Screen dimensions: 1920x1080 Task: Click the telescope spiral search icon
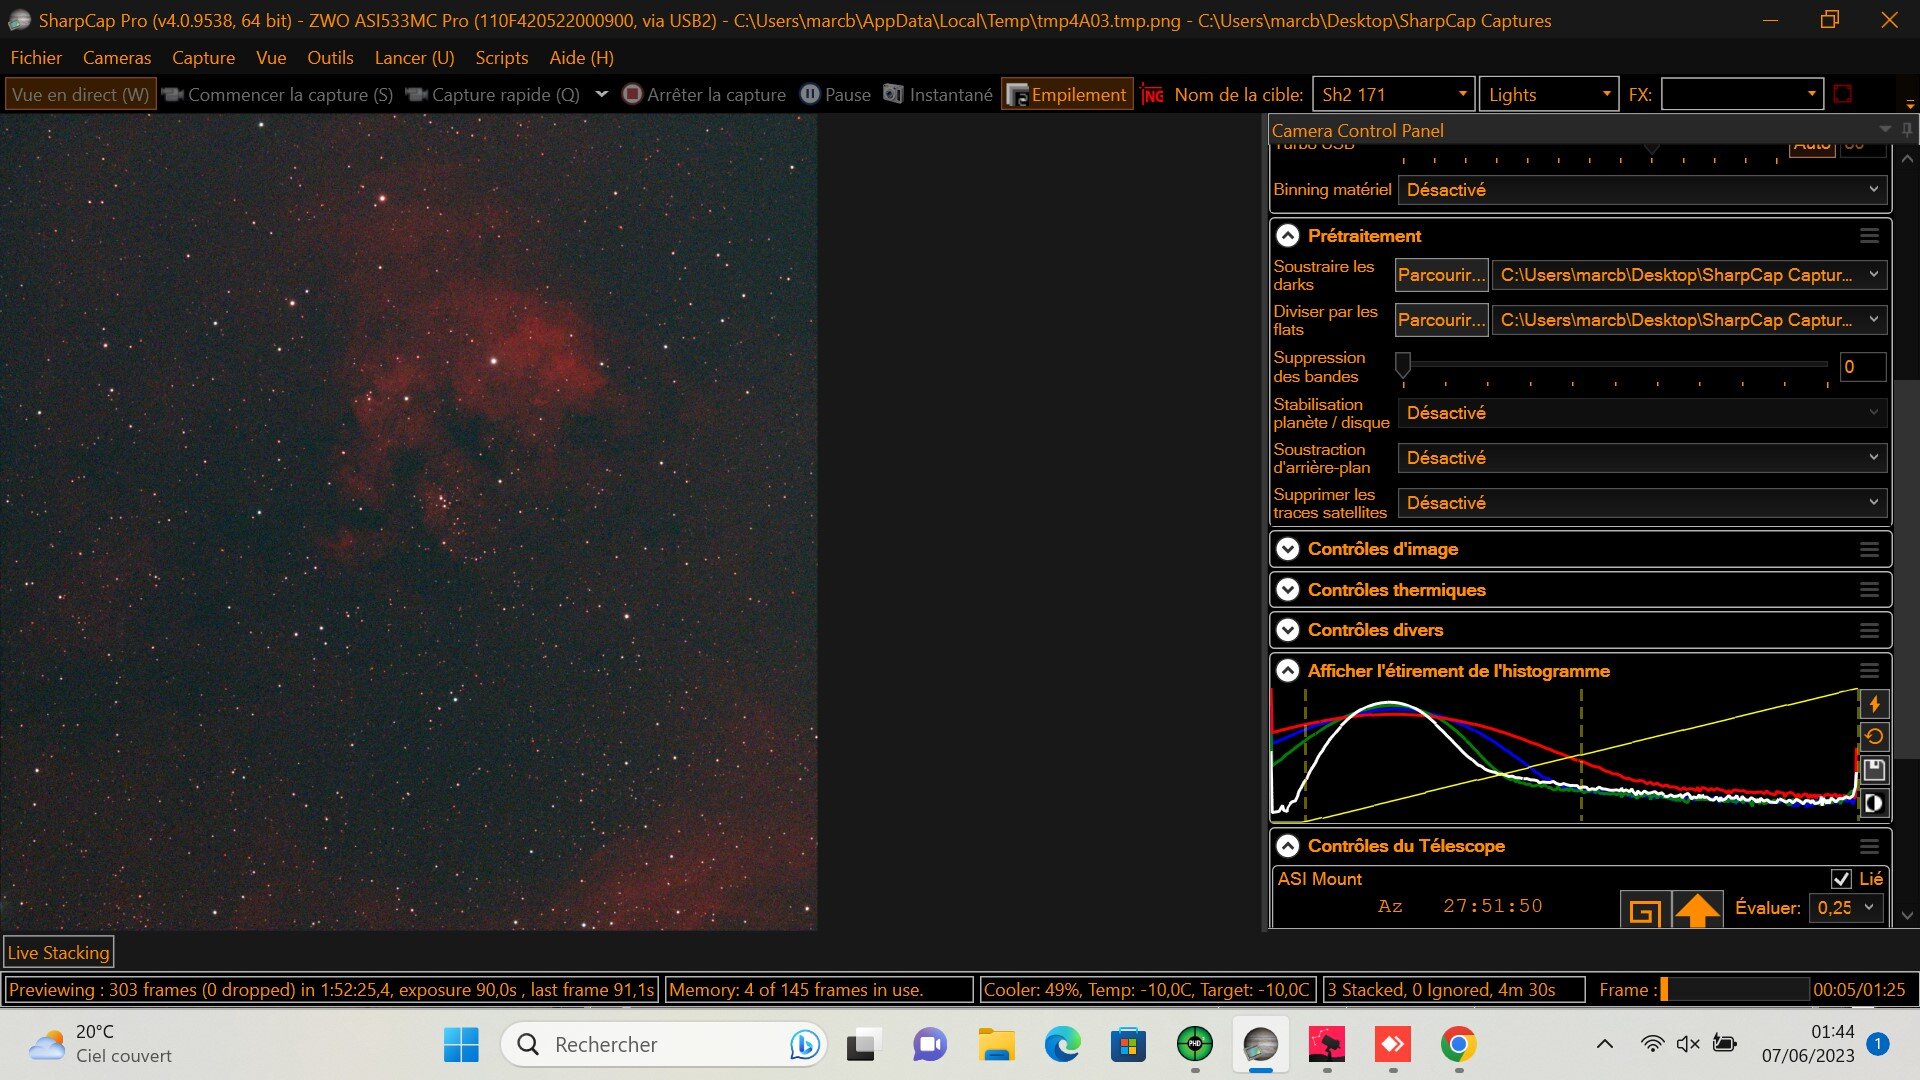pos(1644,910)
